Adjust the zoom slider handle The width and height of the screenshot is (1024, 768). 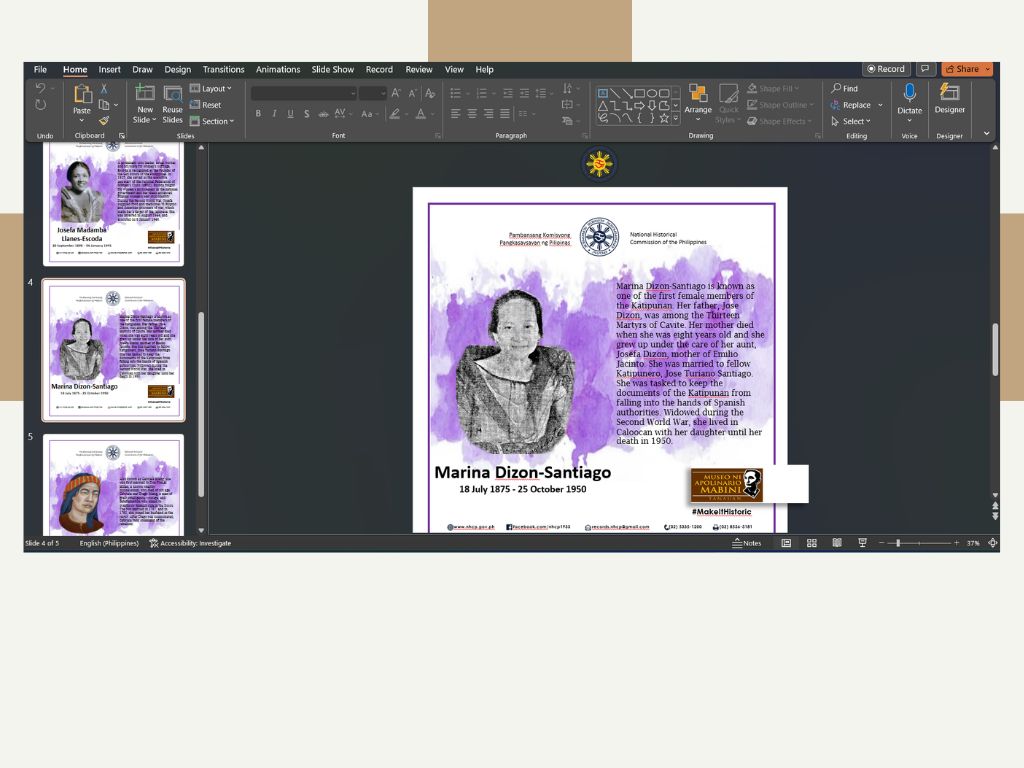point(898,543)
